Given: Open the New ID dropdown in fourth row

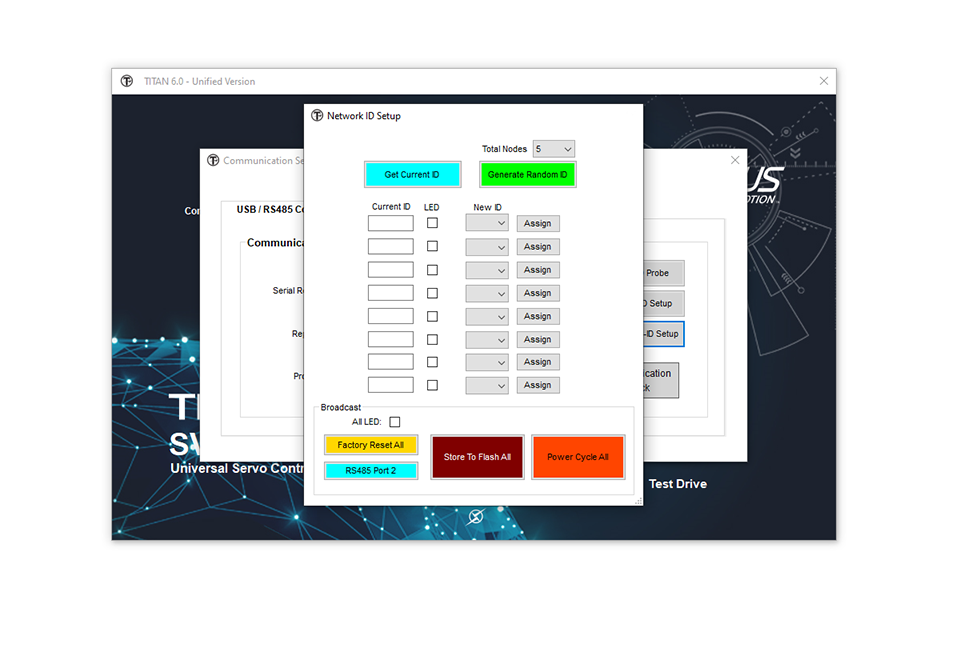Looking at the screenshot, I should [x=487, y=293].
